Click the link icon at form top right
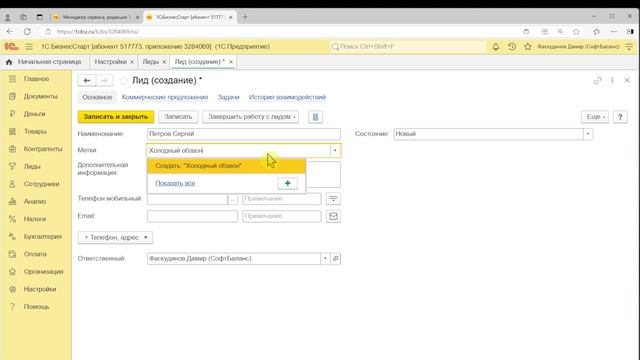Viewport: 640px width, 360px height. [x=597, y=80]
